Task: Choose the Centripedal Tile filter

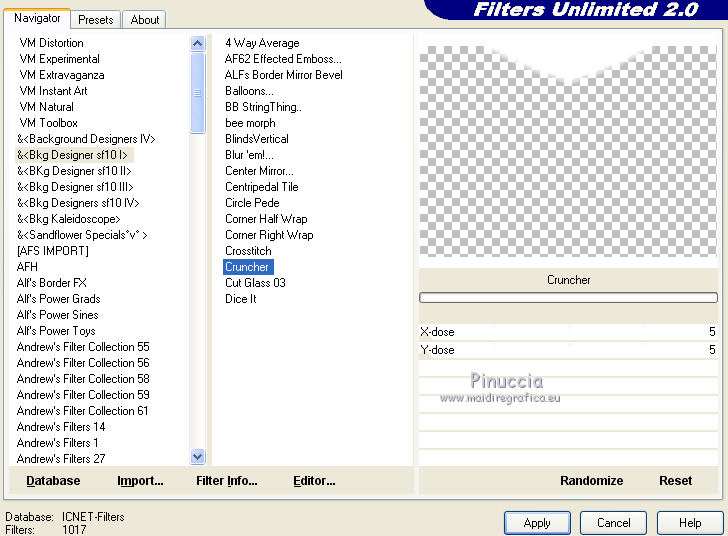Action: coord(262,187)
